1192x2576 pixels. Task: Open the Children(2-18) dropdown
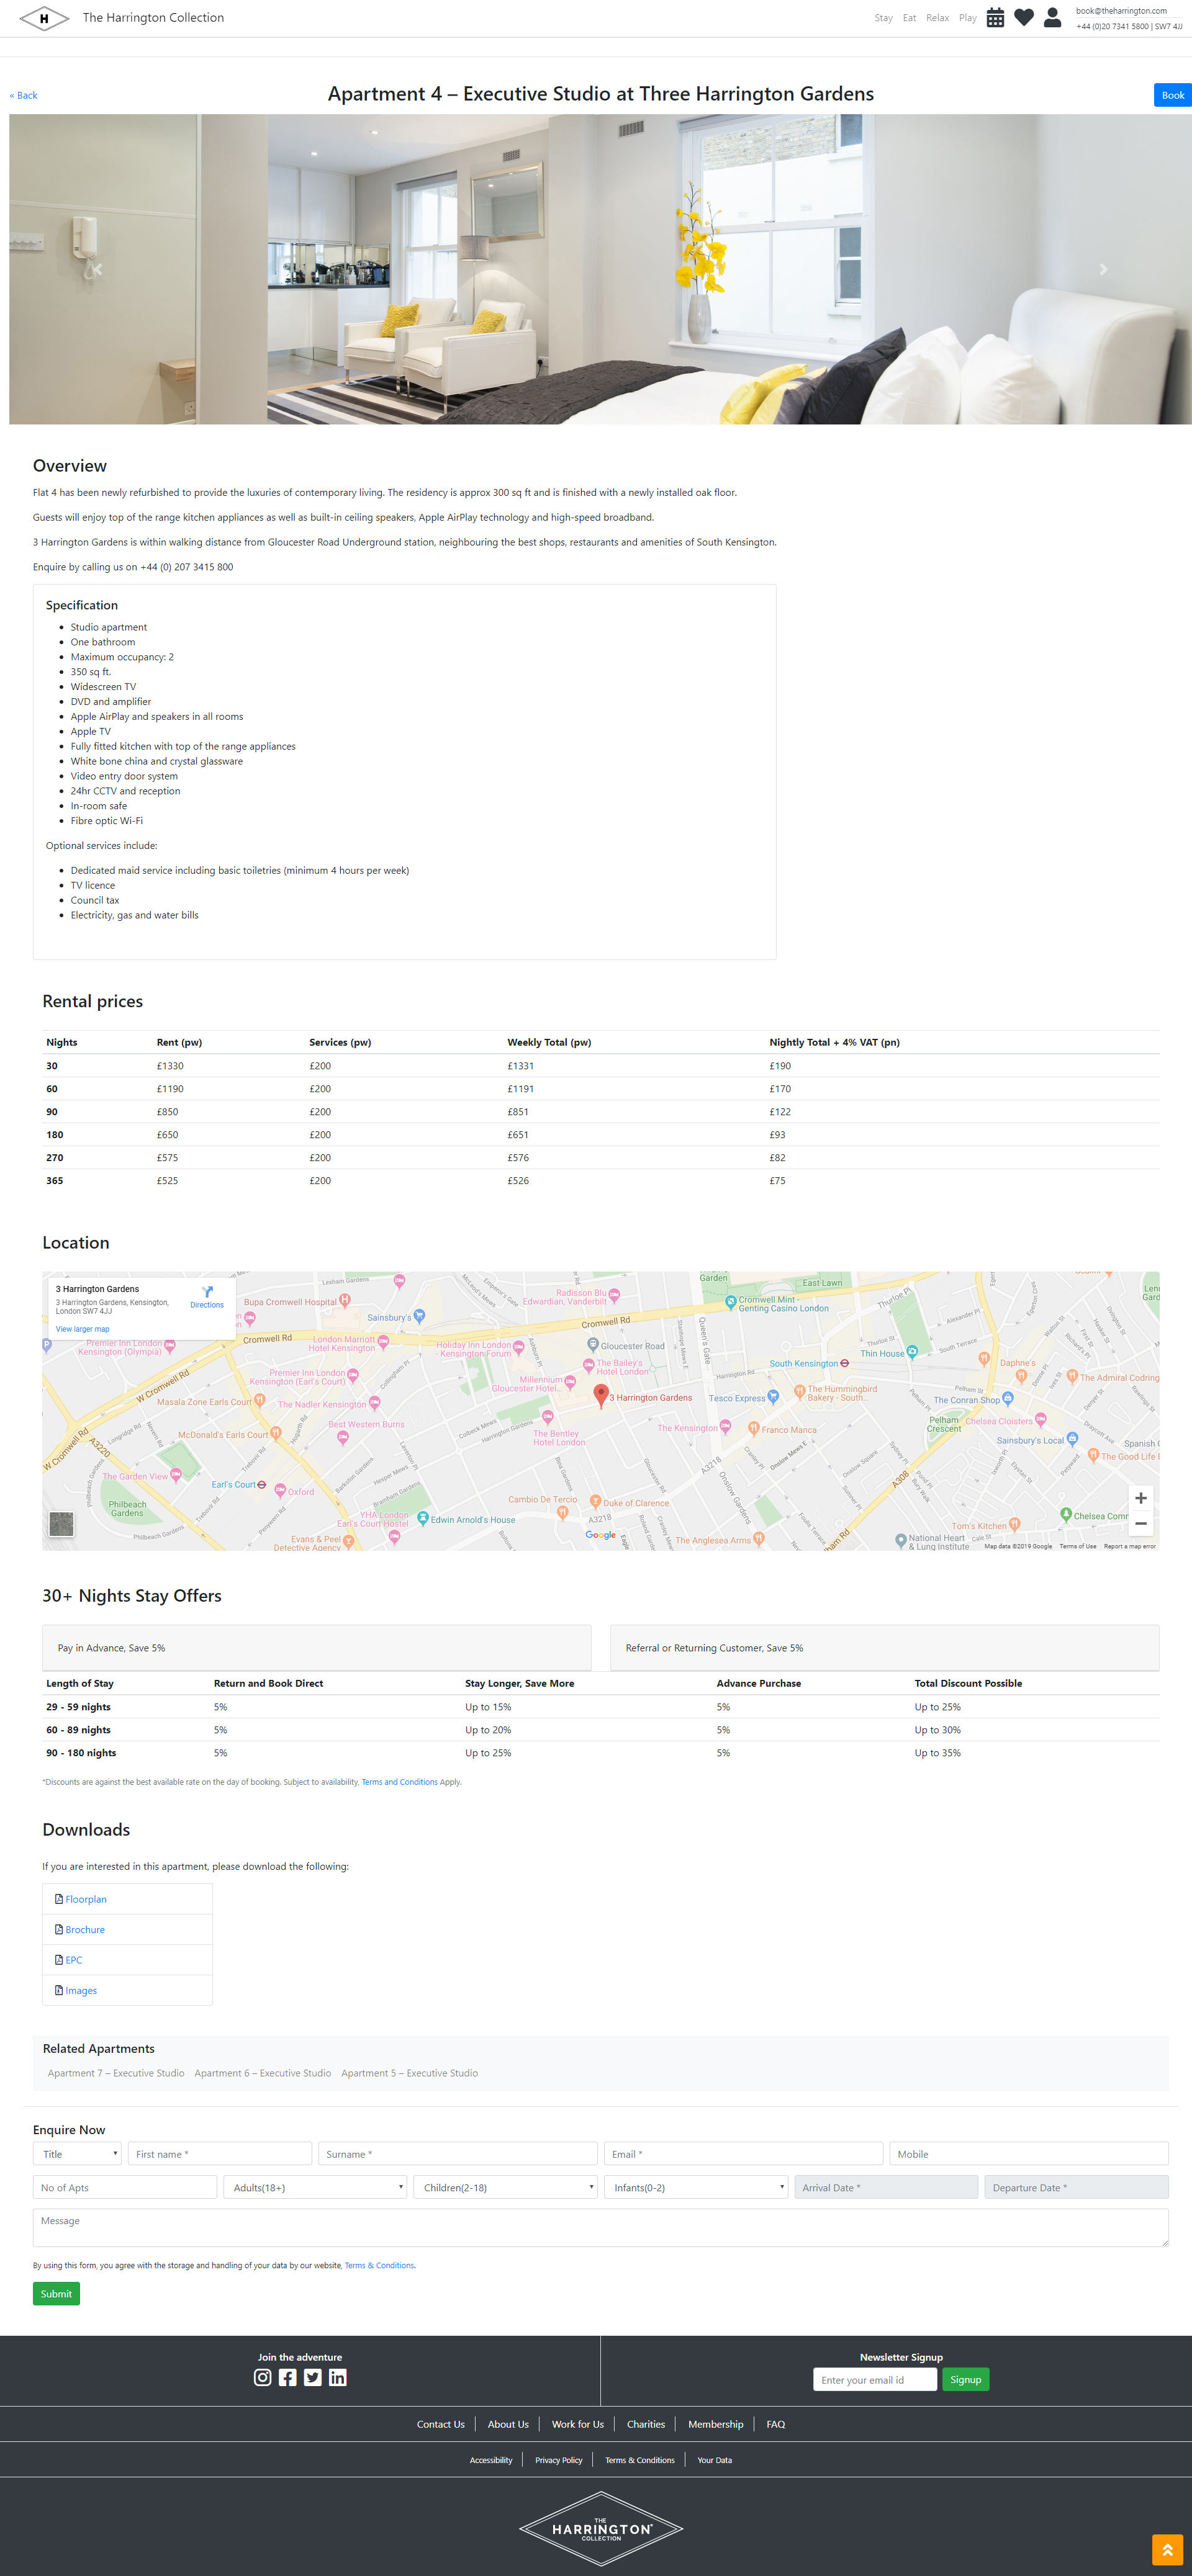(x=505, y=2187)
